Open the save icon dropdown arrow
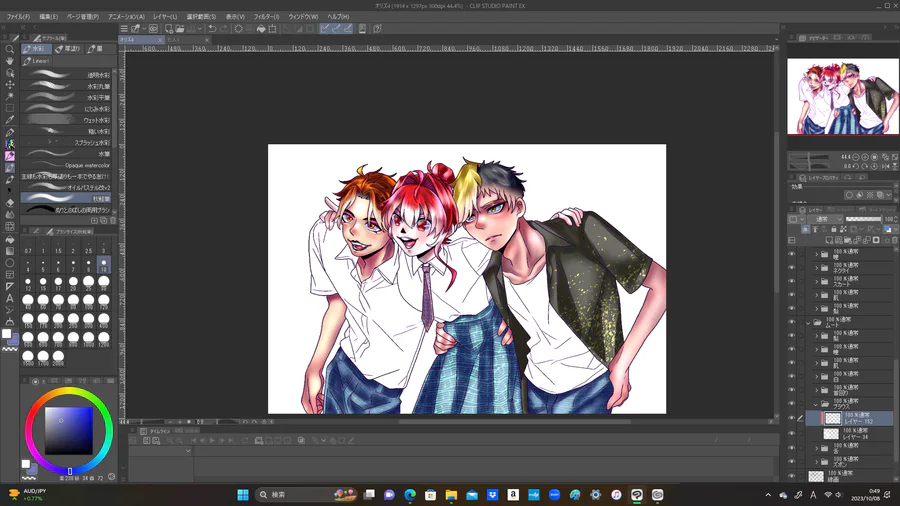Screen dimensions: 900x506 [x=199, y=29]
